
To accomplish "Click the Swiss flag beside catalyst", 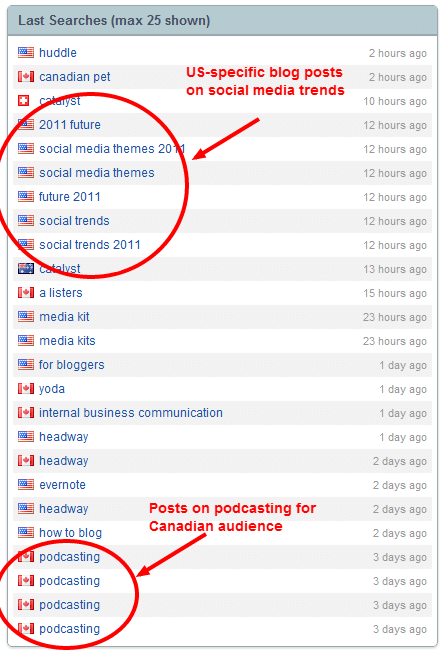I will point(24,101).
